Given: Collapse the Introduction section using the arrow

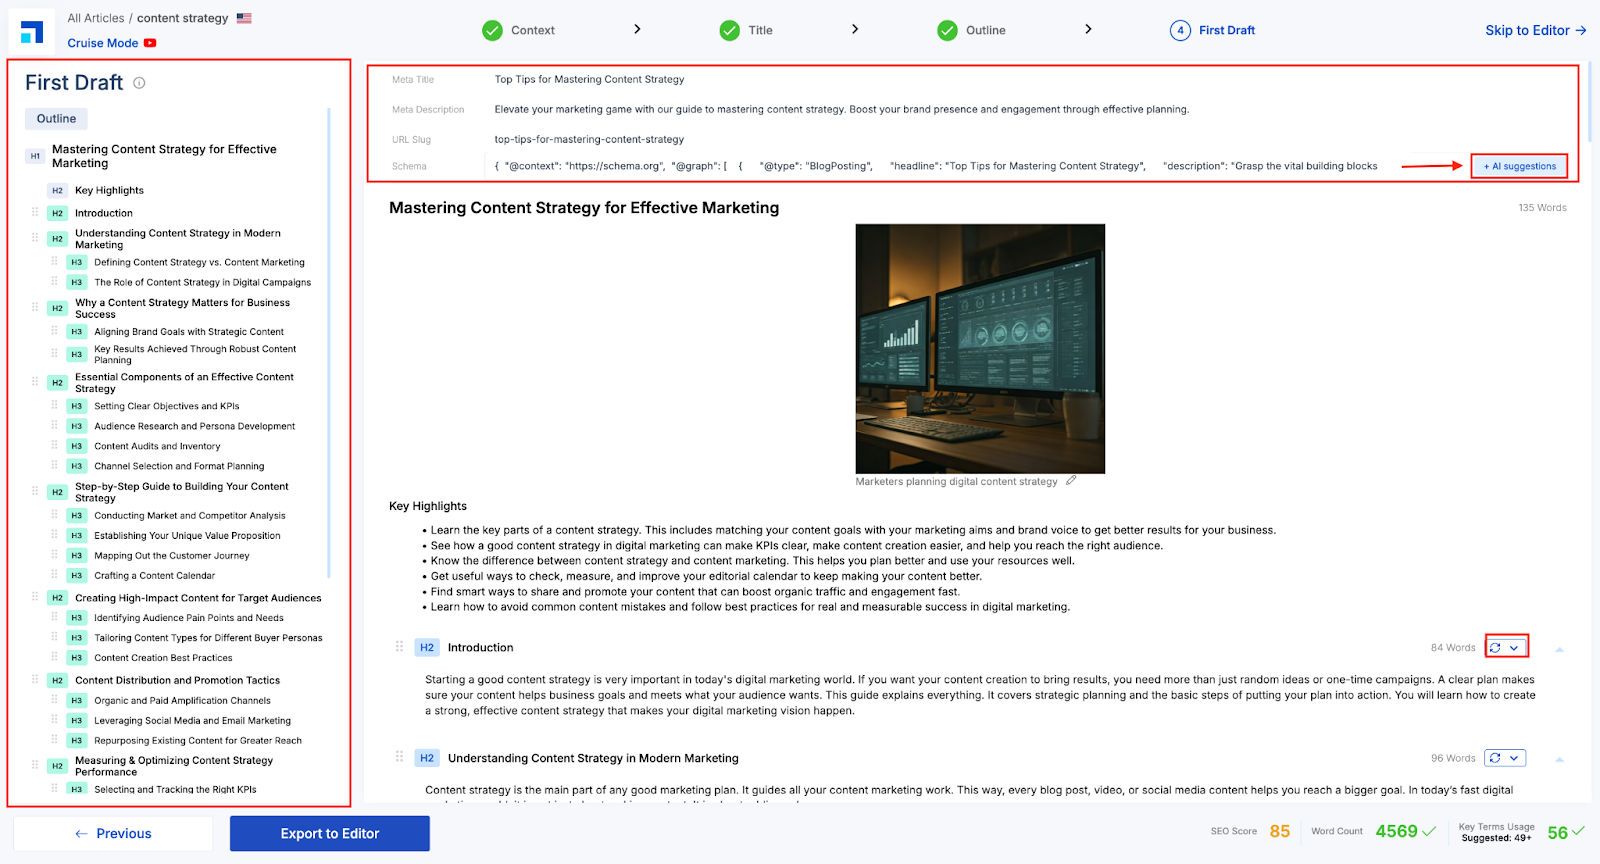Looking at the screenshot, I should (1559, 649).
